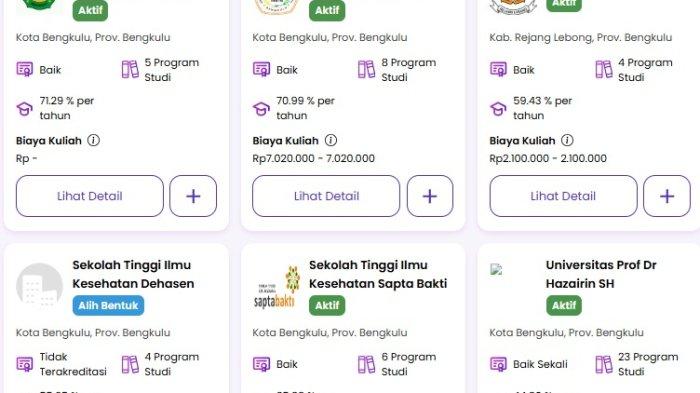700x393 pixels.
Task: Click the gray placeholder building logo for Dehasen
Action: coord(39,286)
